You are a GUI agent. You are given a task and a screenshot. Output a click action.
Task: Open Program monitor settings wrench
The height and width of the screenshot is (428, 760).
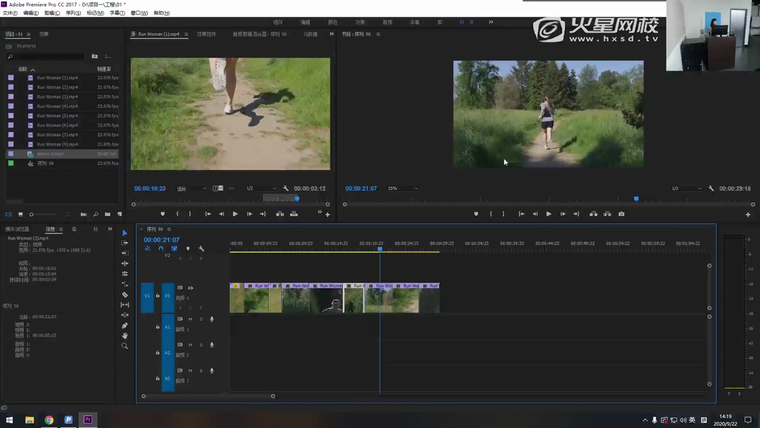711,188
